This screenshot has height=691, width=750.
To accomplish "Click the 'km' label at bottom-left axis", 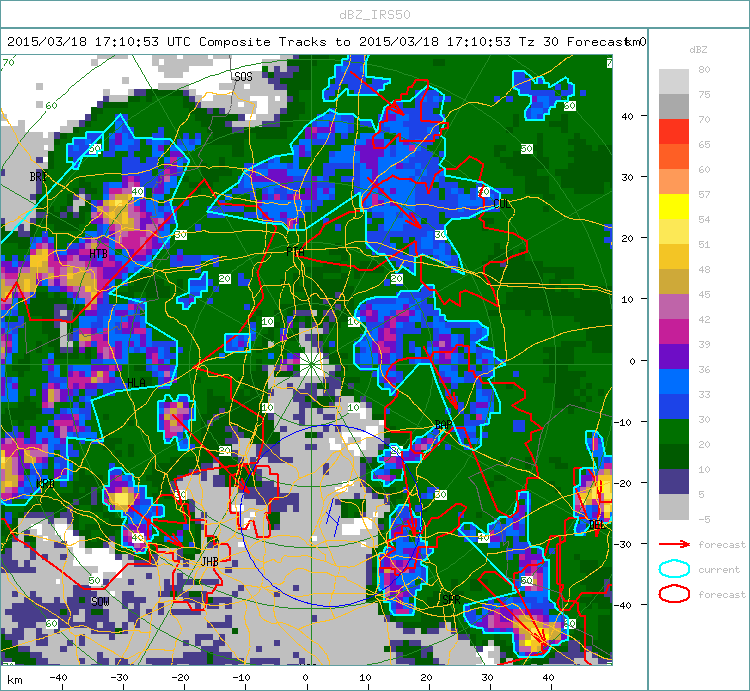I will (15, 680).
